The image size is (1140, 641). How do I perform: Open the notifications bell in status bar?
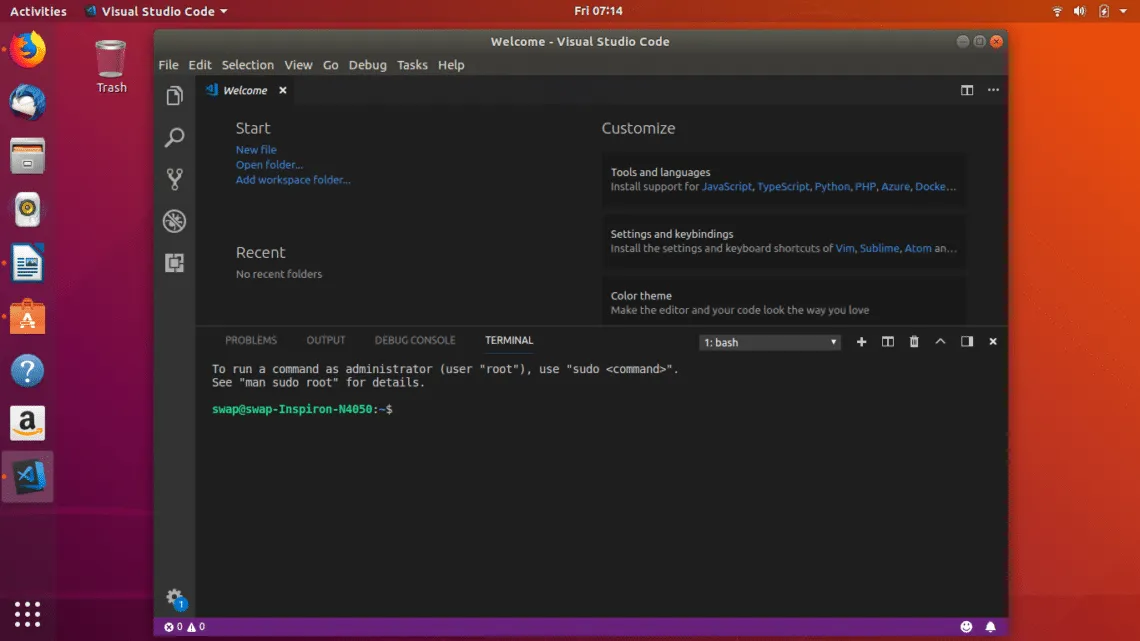coord(991,627)
